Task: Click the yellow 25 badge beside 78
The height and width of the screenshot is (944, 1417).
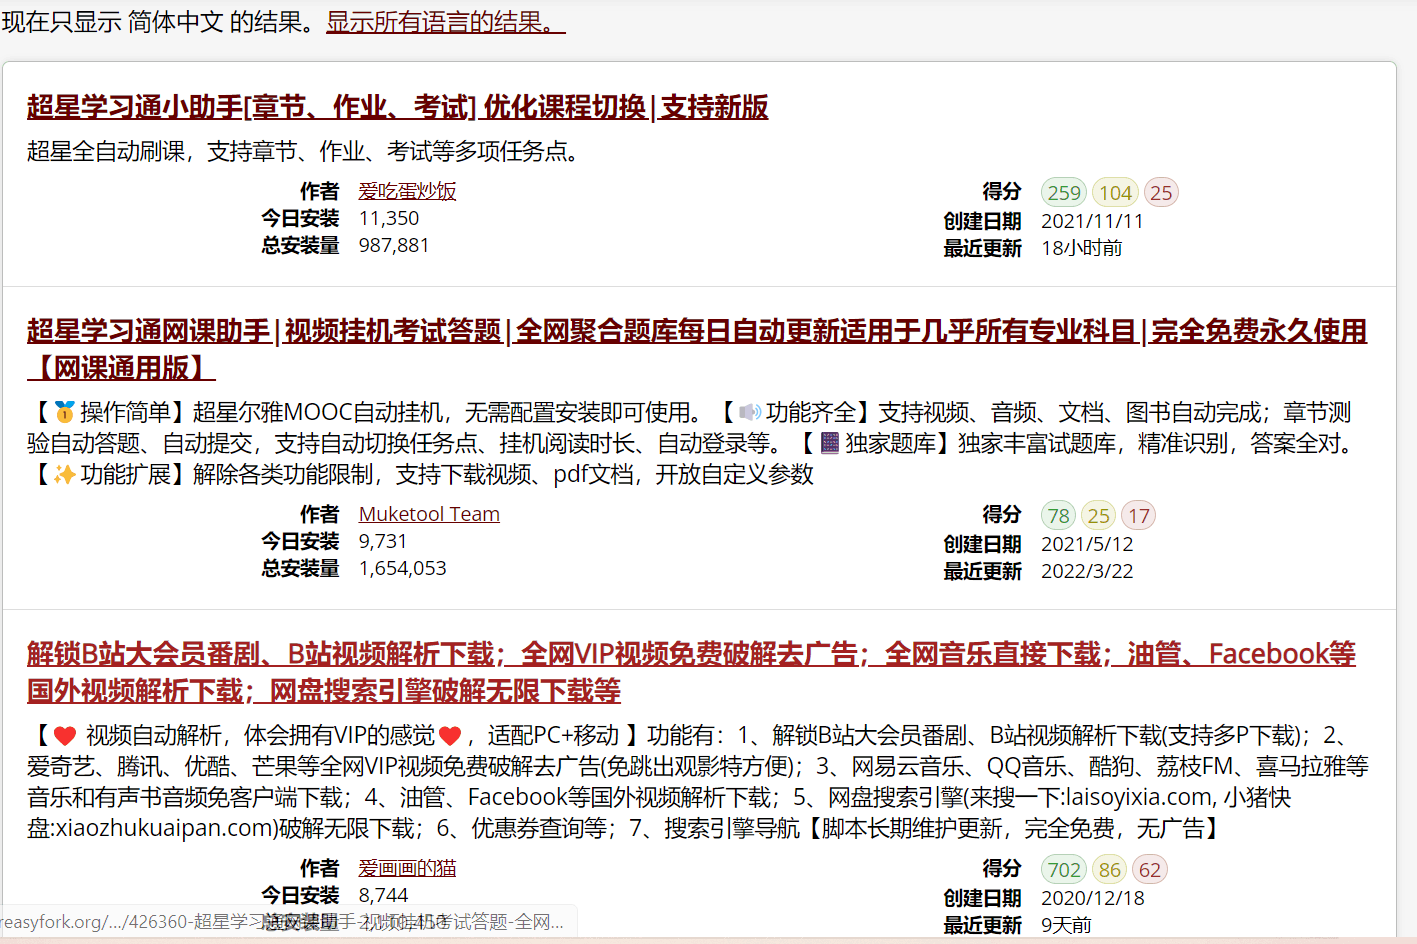Action: tap(1099, 515)
